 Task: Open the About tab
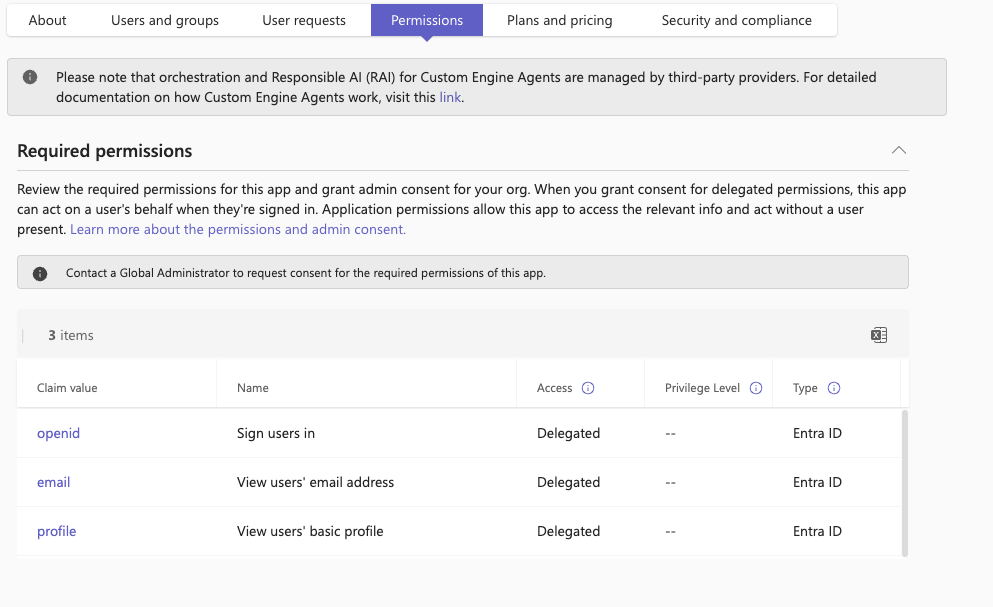[x=47, y=20]
